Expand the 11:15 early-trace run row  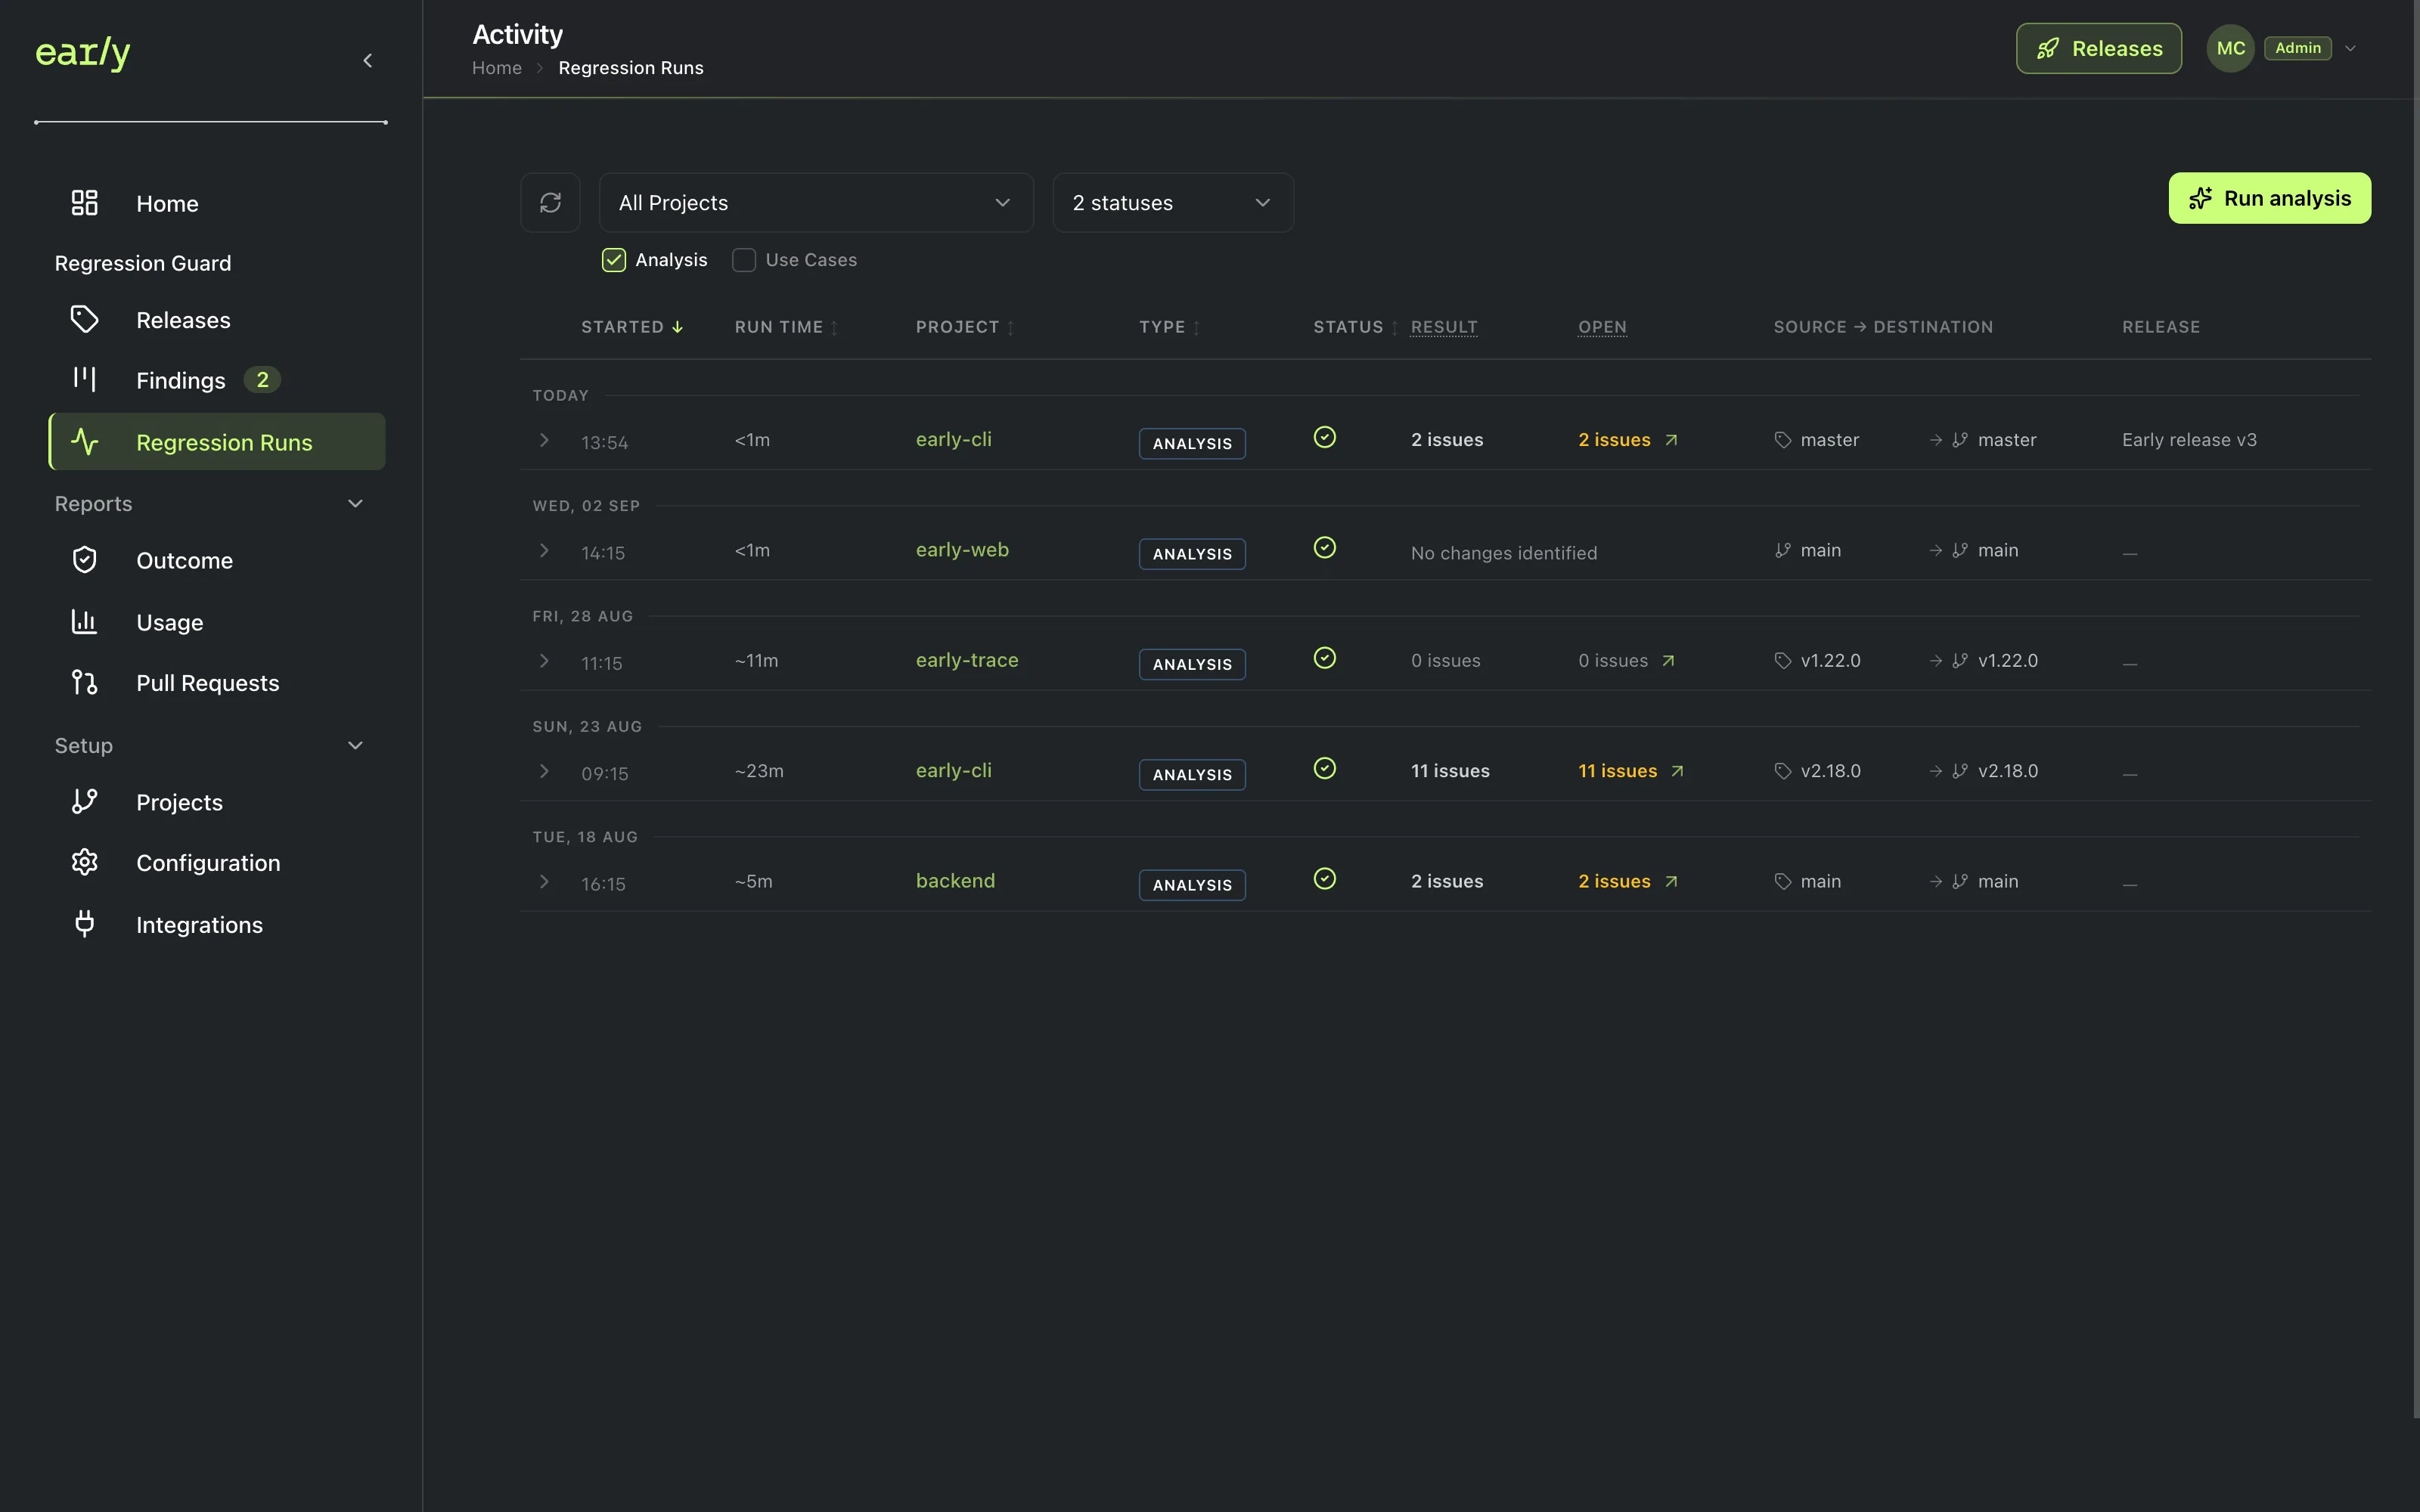(x=544, y=661)
